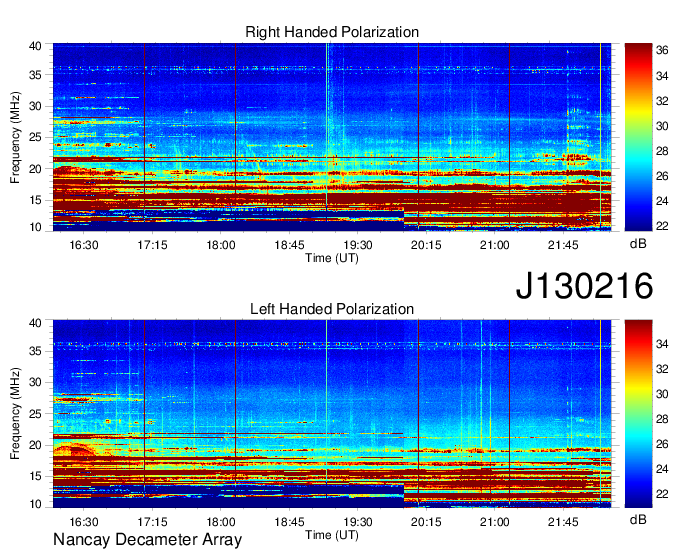680x552 pixels.
Task: Click the 25 MHz tick on the upper plot
Action: pos(36,137)
